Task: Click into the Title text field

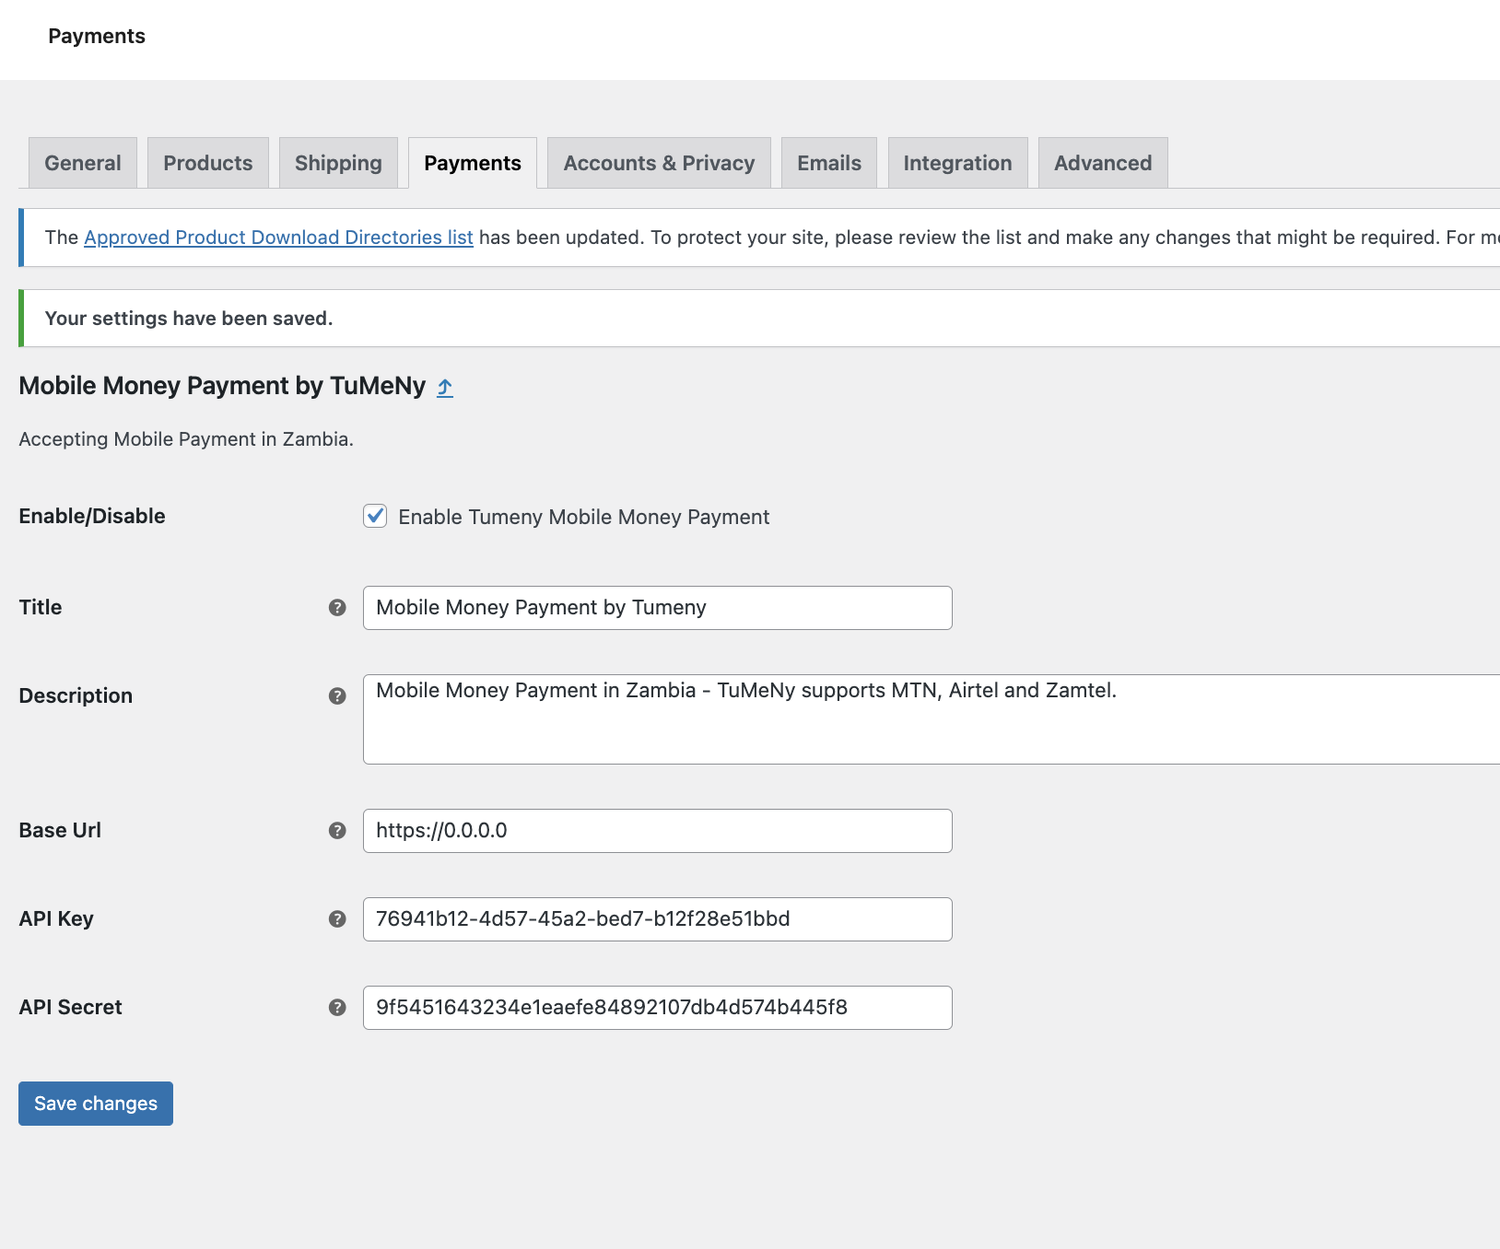Action: pos(657,608)
